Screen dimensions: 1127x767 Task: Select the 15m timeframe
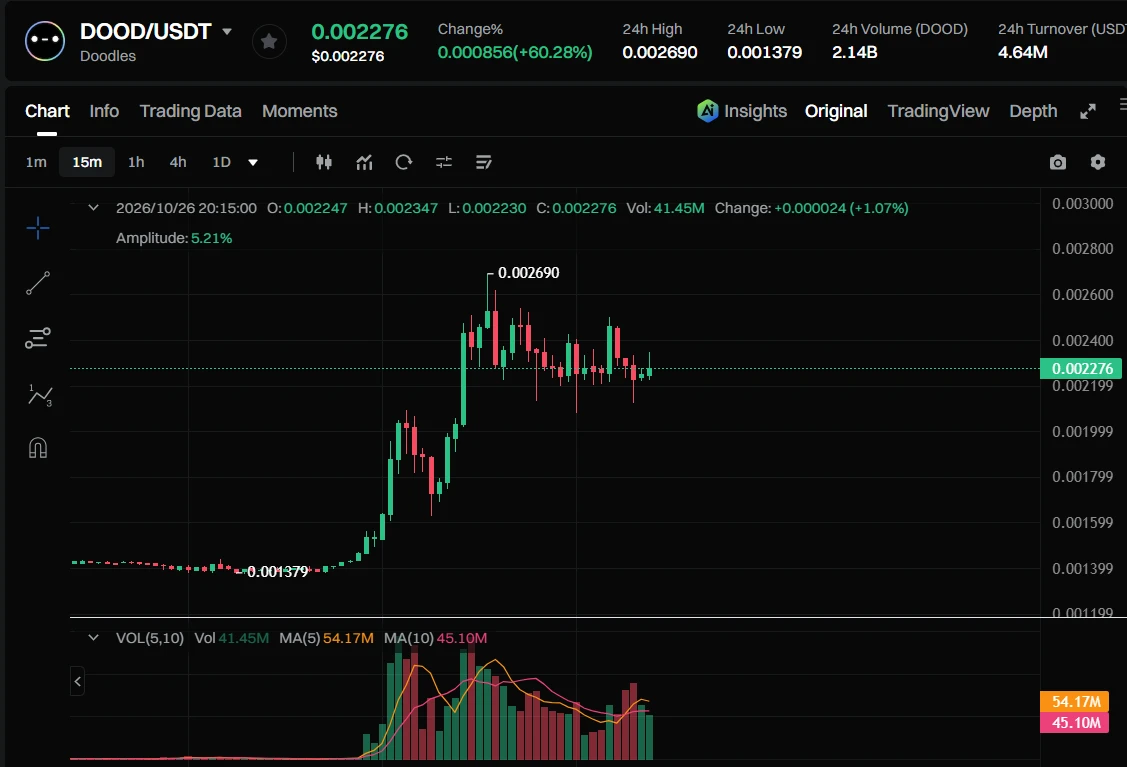87,162
